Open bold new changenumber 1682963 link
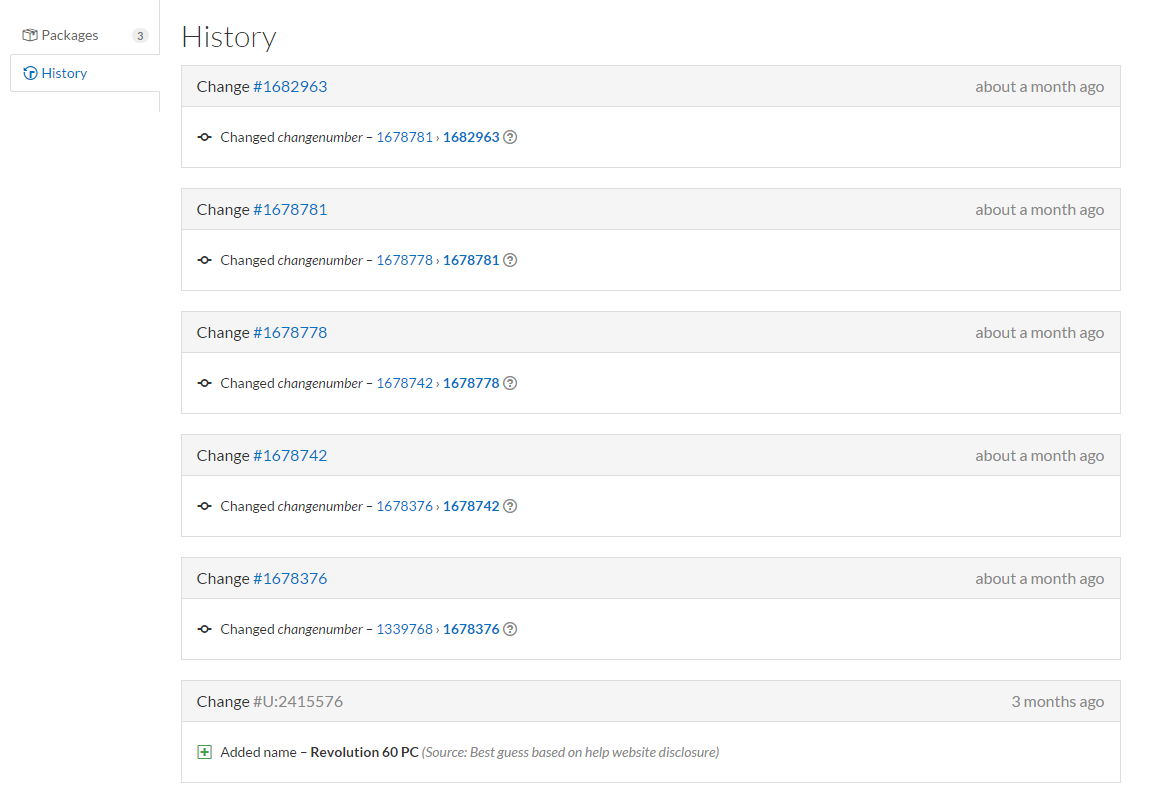Screen dimensions: 1152x797 pyautogui.click(x=471, y=137)
